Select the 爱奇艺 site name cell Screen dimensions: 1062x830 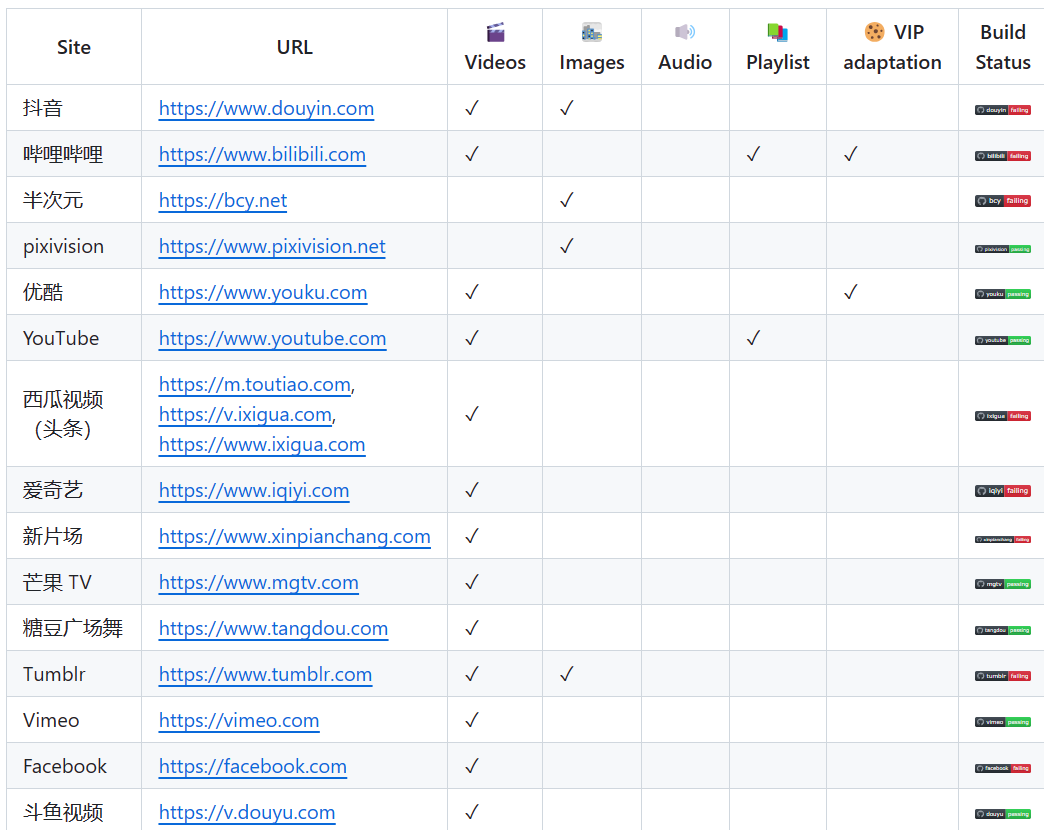[x=74, y=490]
